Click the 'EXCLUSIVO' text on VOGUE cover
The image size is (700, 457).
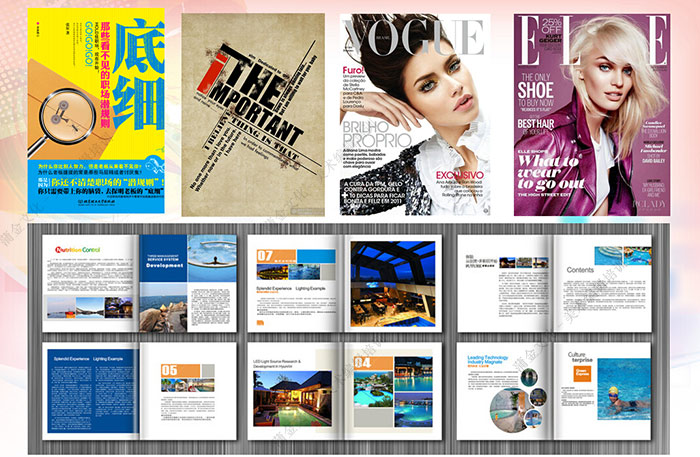(459, 175)
